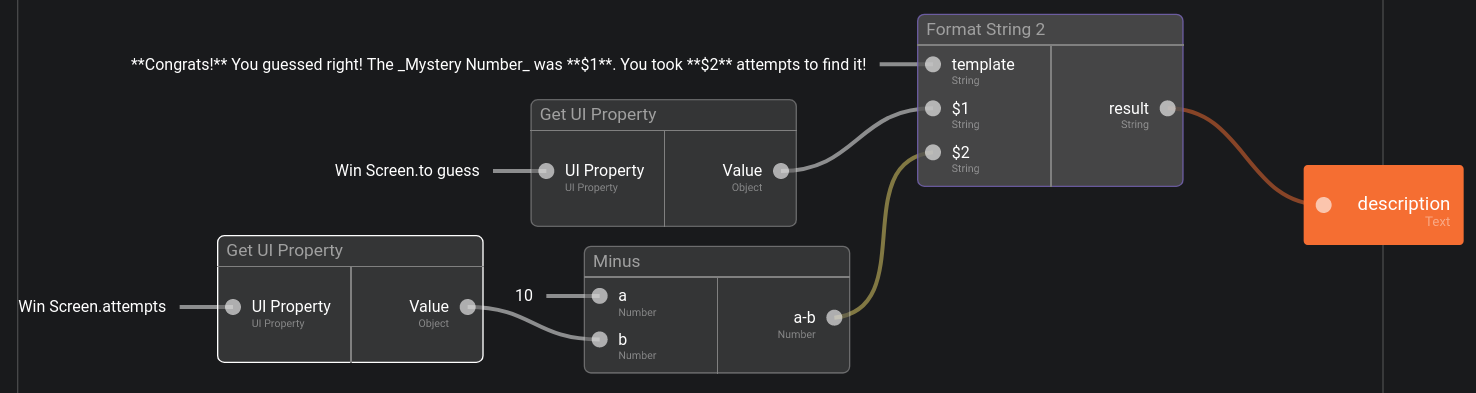Click the UI Property input port fed by Win Screen.to guess
Image resolution: width=1476 pixels, height=393 pixels.
point(546,170)
